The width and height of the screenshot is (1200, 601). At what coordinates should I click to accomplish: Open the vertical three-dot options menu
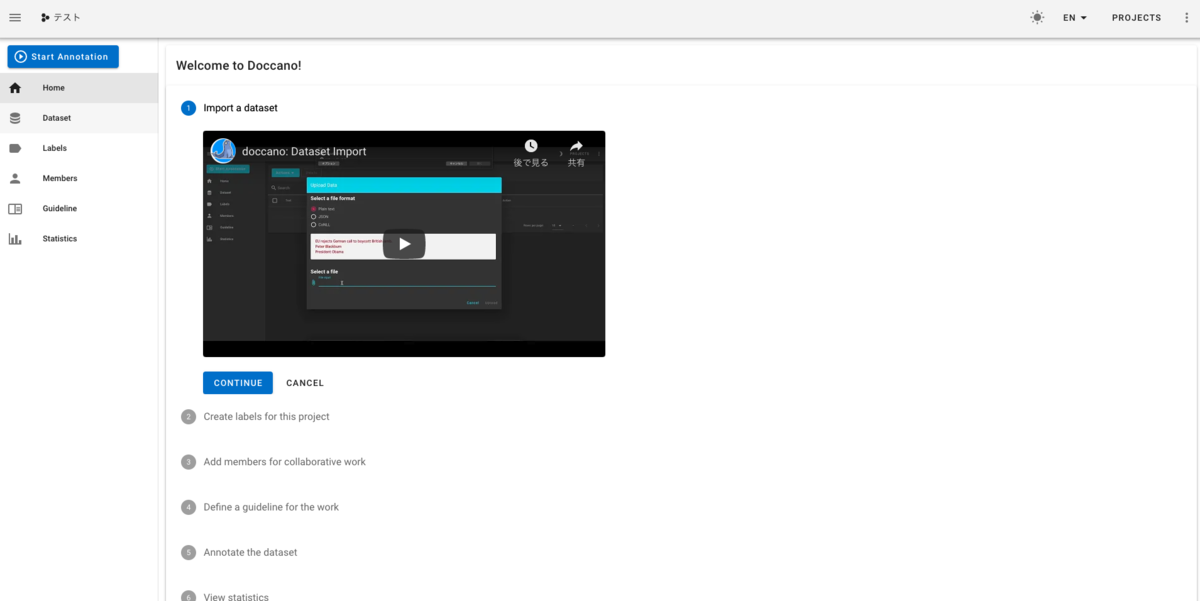click(1186, 18)
